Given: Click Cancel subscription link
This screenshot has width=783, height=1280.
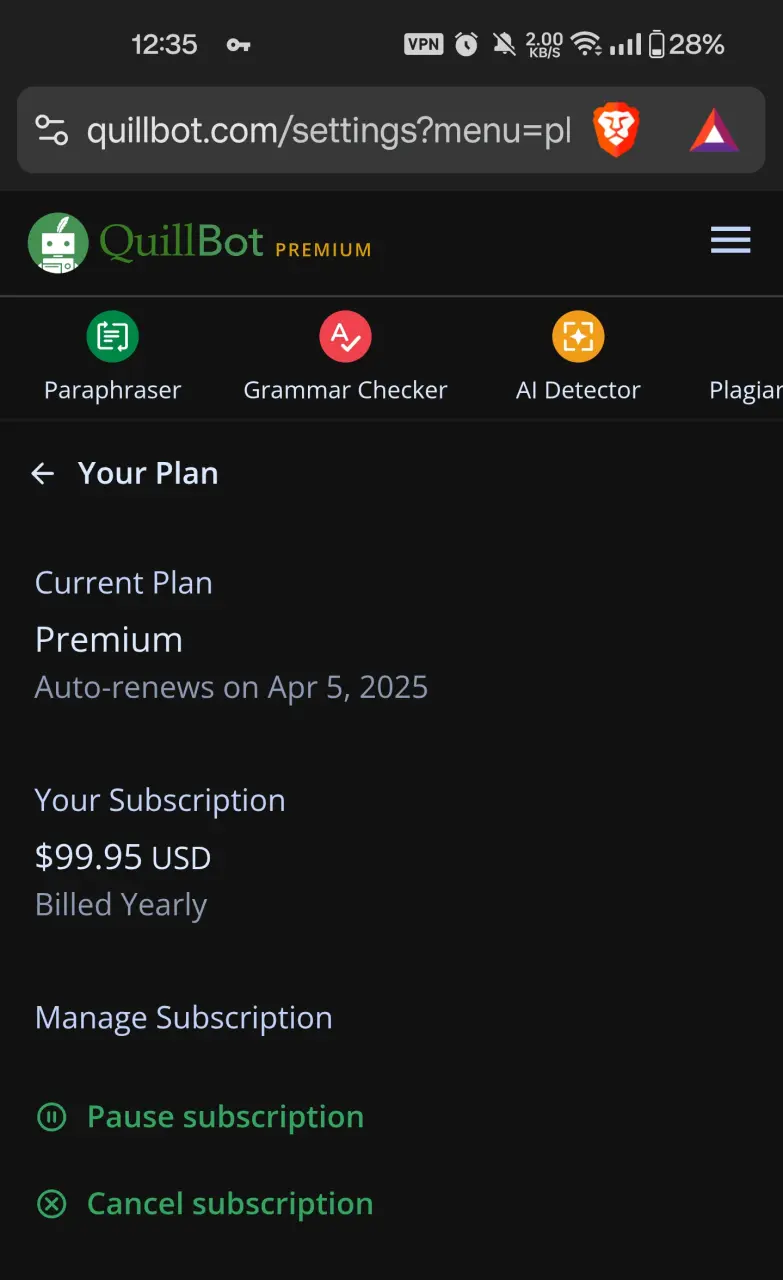Looking at the screenshot, I should tap(230, 1204).
